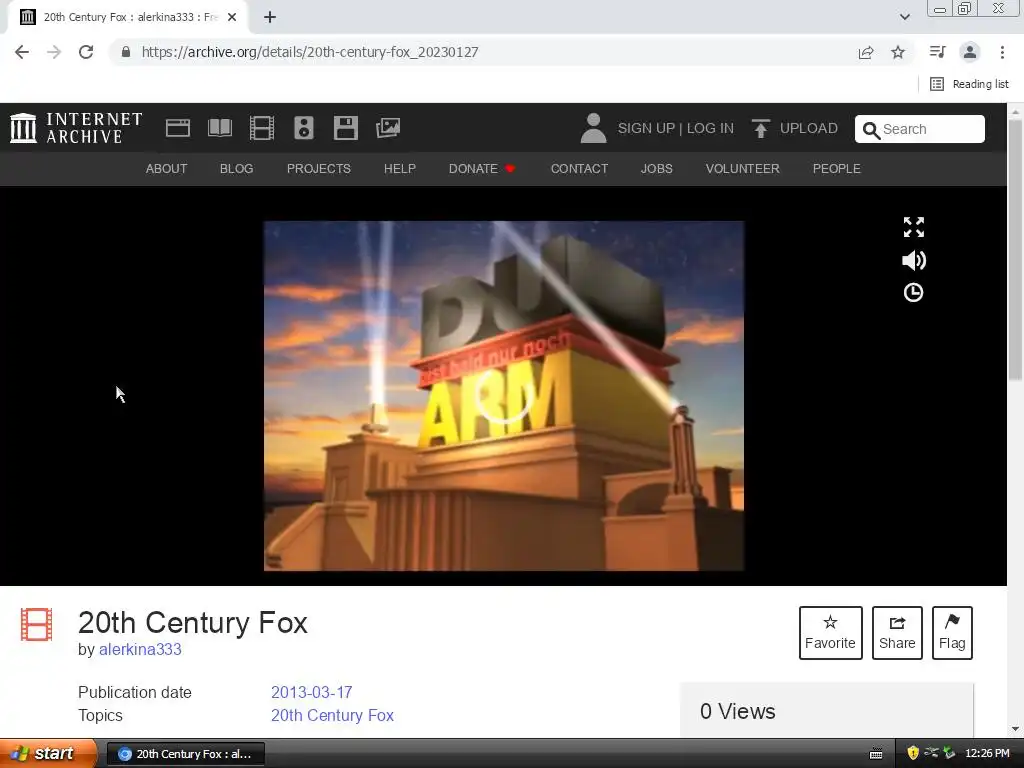Click the address bar URL
1024x768 pixels.
pyautogui.click(x=310, y=52)
